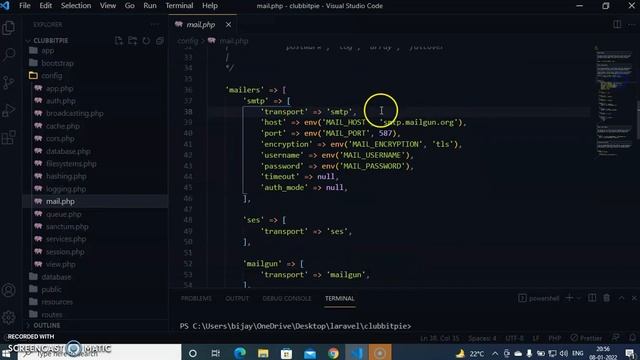The width and height of the screenshot is (640, 360).
Task: Open the Terminal menu
Action: (x=179, y=6)
